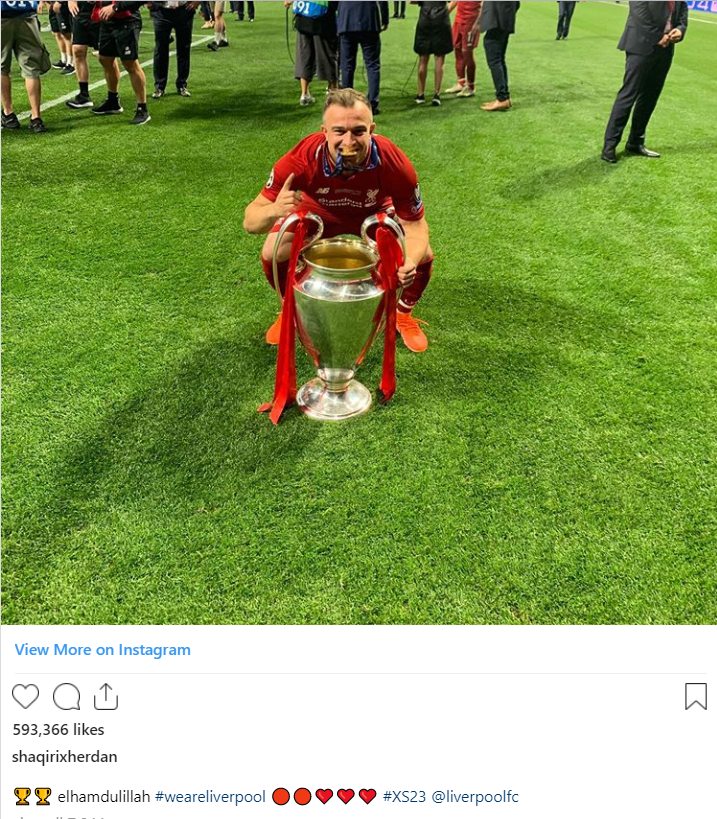The width and height of the screenshot is (717, 819).
Task: Save the post with the bookmark icon
Action: coord(696,696)
